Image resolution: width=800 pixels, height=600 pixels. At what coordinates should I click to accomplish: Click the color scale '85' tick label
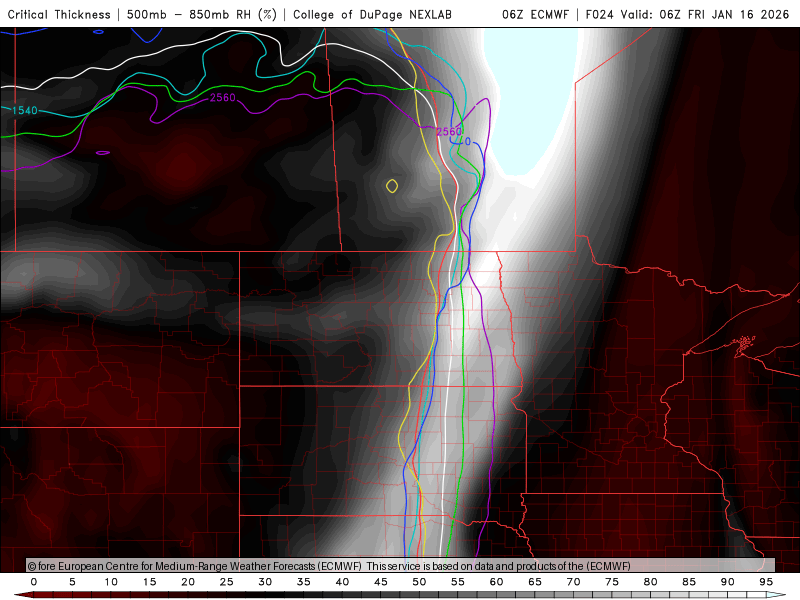tap(689, 582)
